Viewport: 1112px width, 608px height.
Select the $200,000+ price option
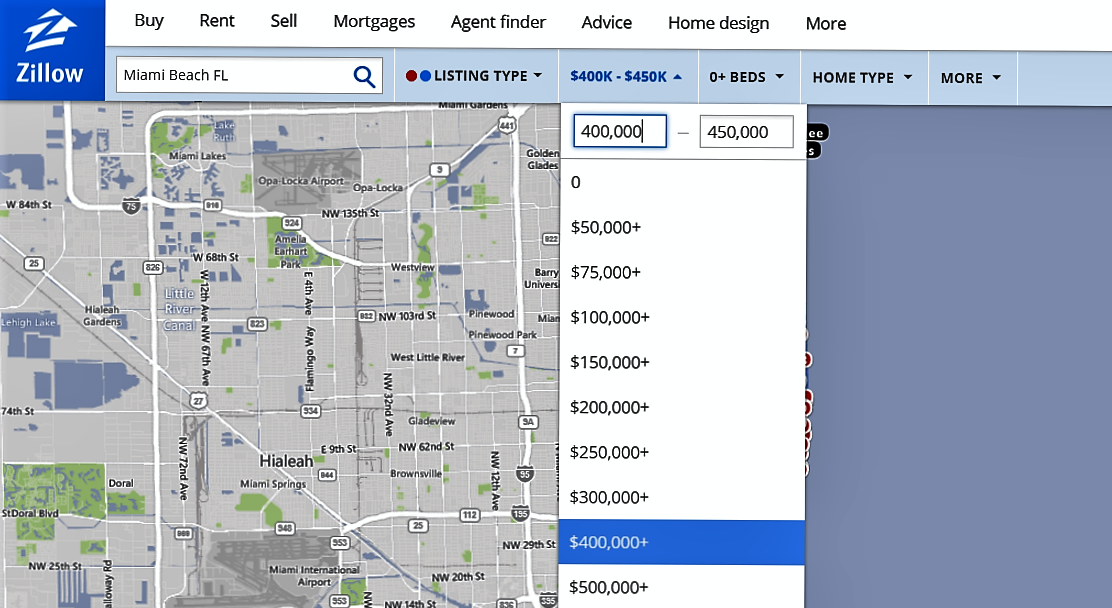tap(682, 407)
